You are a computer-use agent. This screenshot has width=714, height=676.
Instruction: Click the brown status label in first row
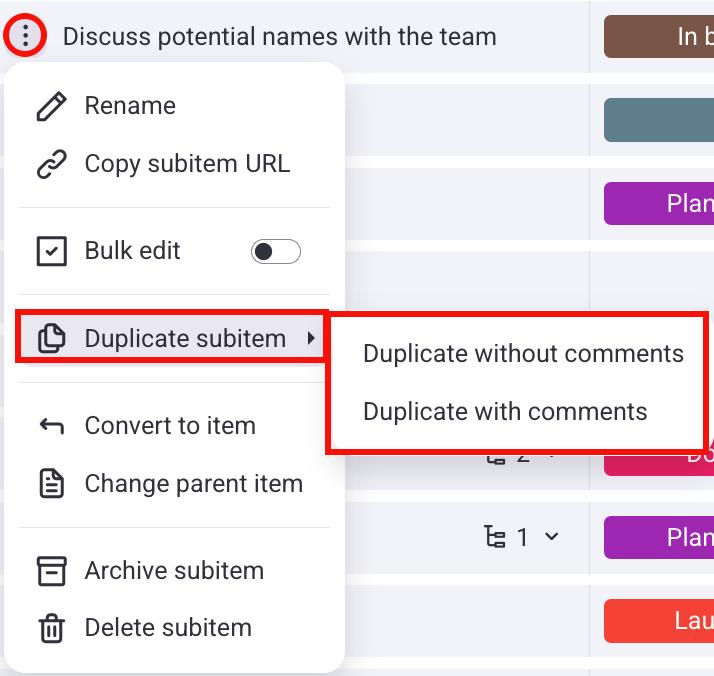(x=658, y=37)
